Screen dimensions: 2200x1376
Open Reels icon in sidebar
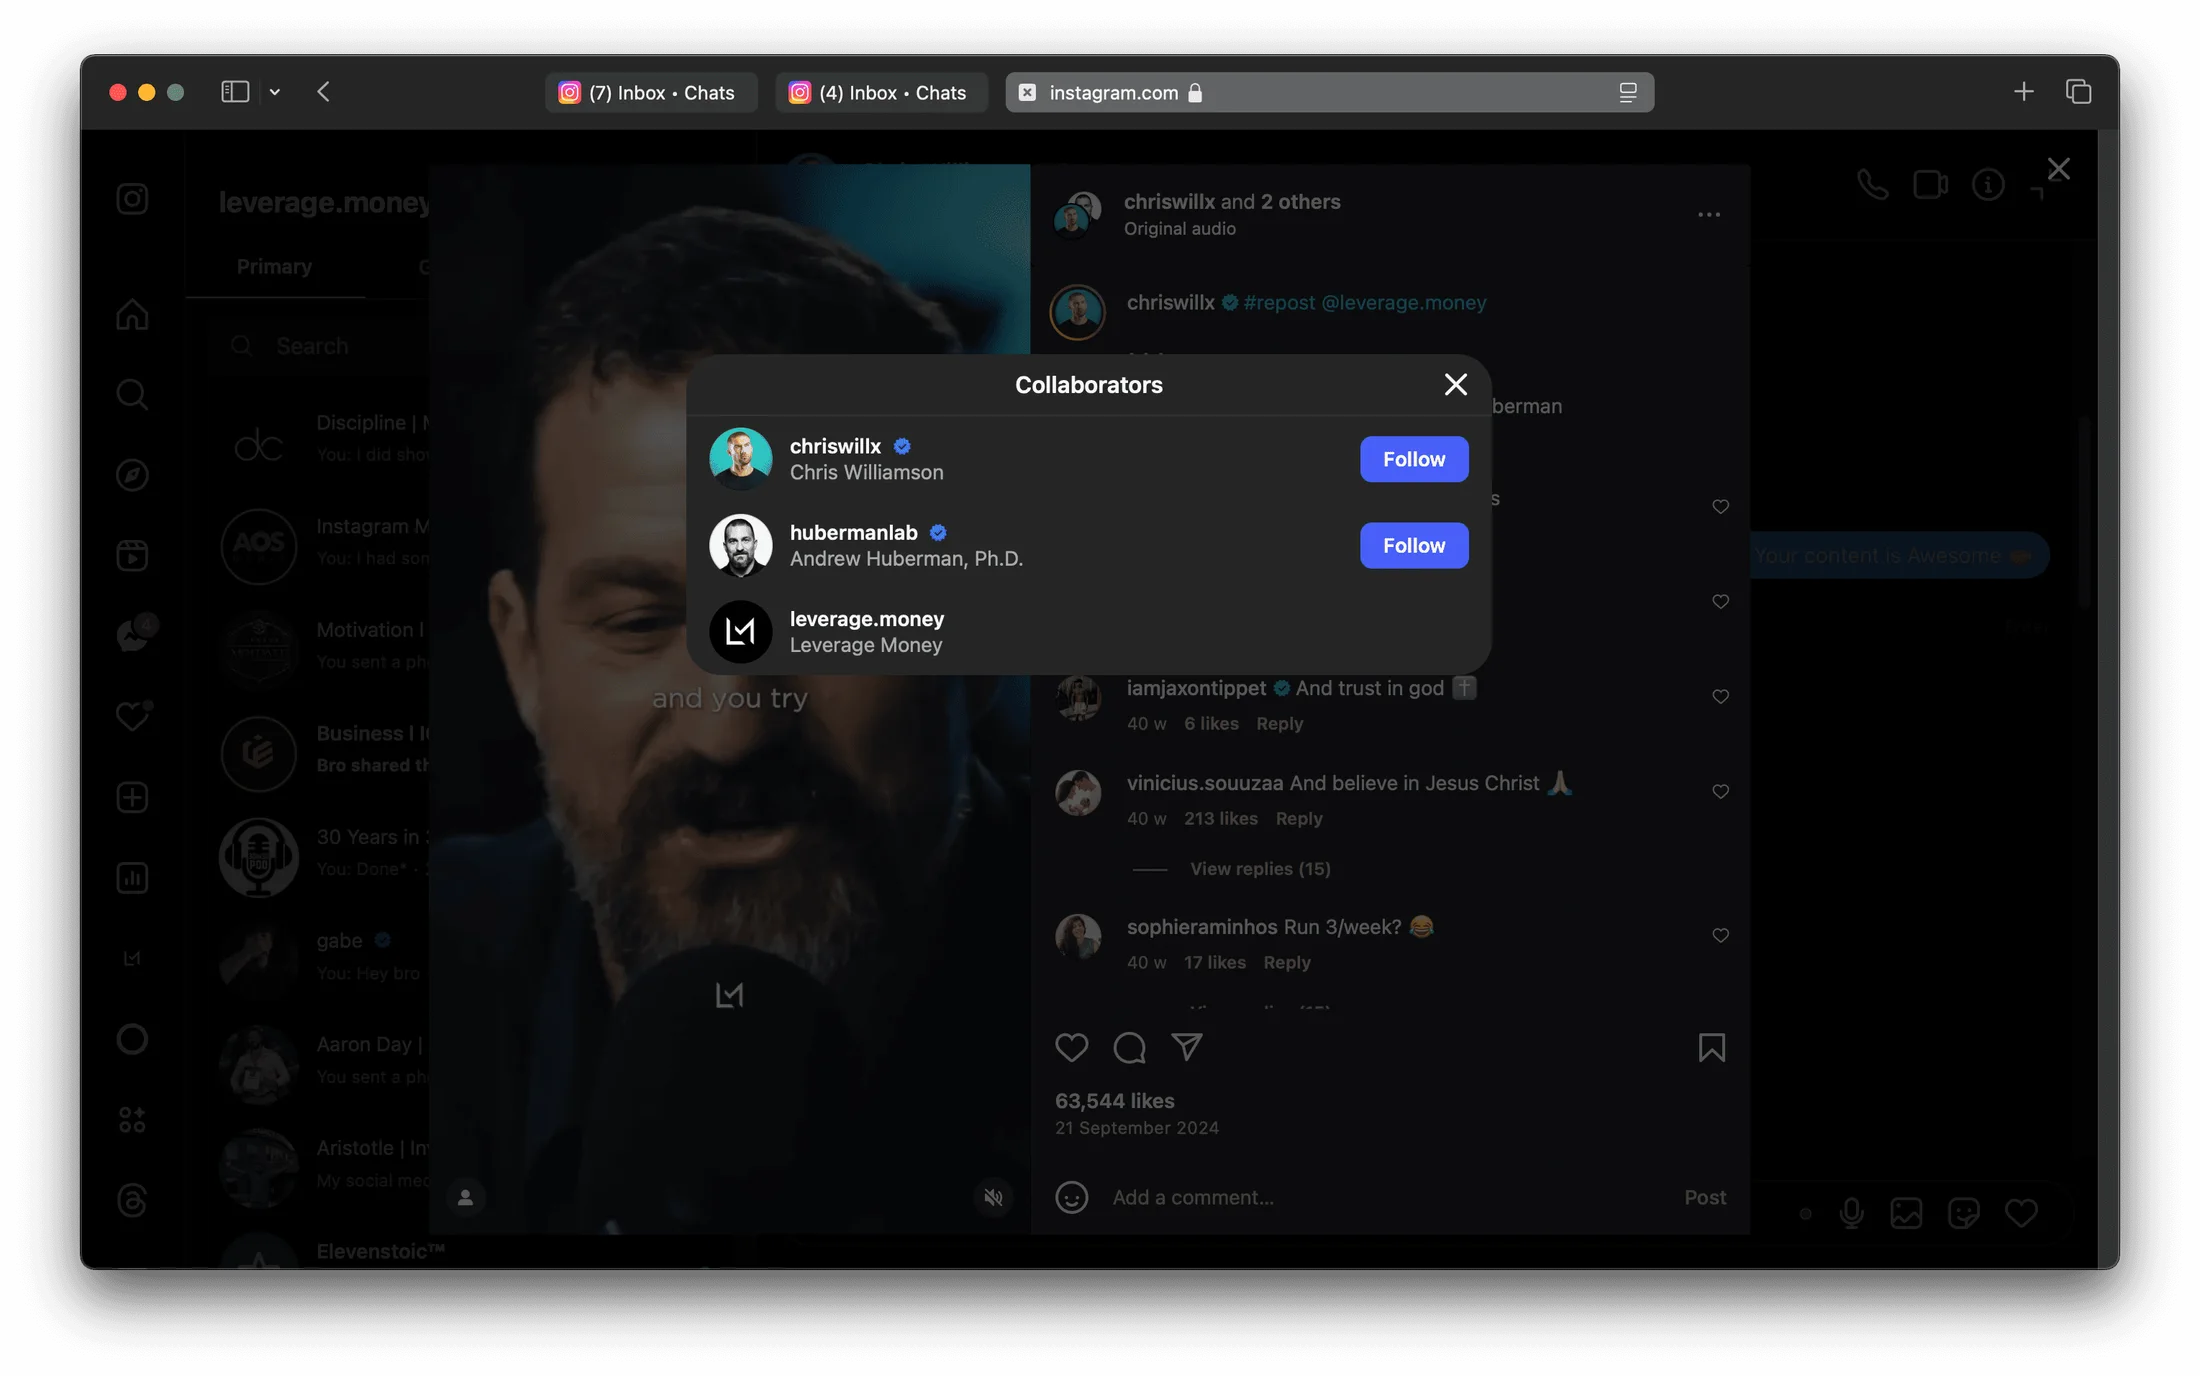pyautogui.click(x=132, y=555)
